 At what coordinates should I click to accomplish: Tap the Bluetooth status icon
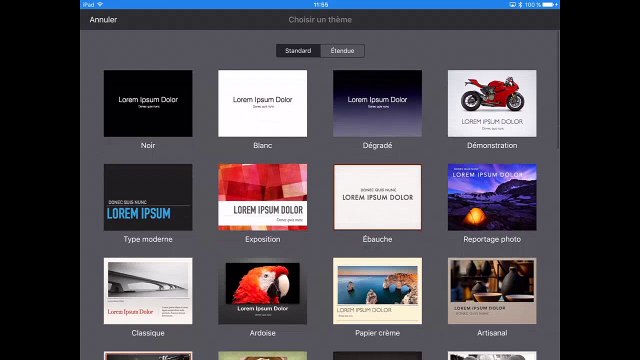point(520,4)
